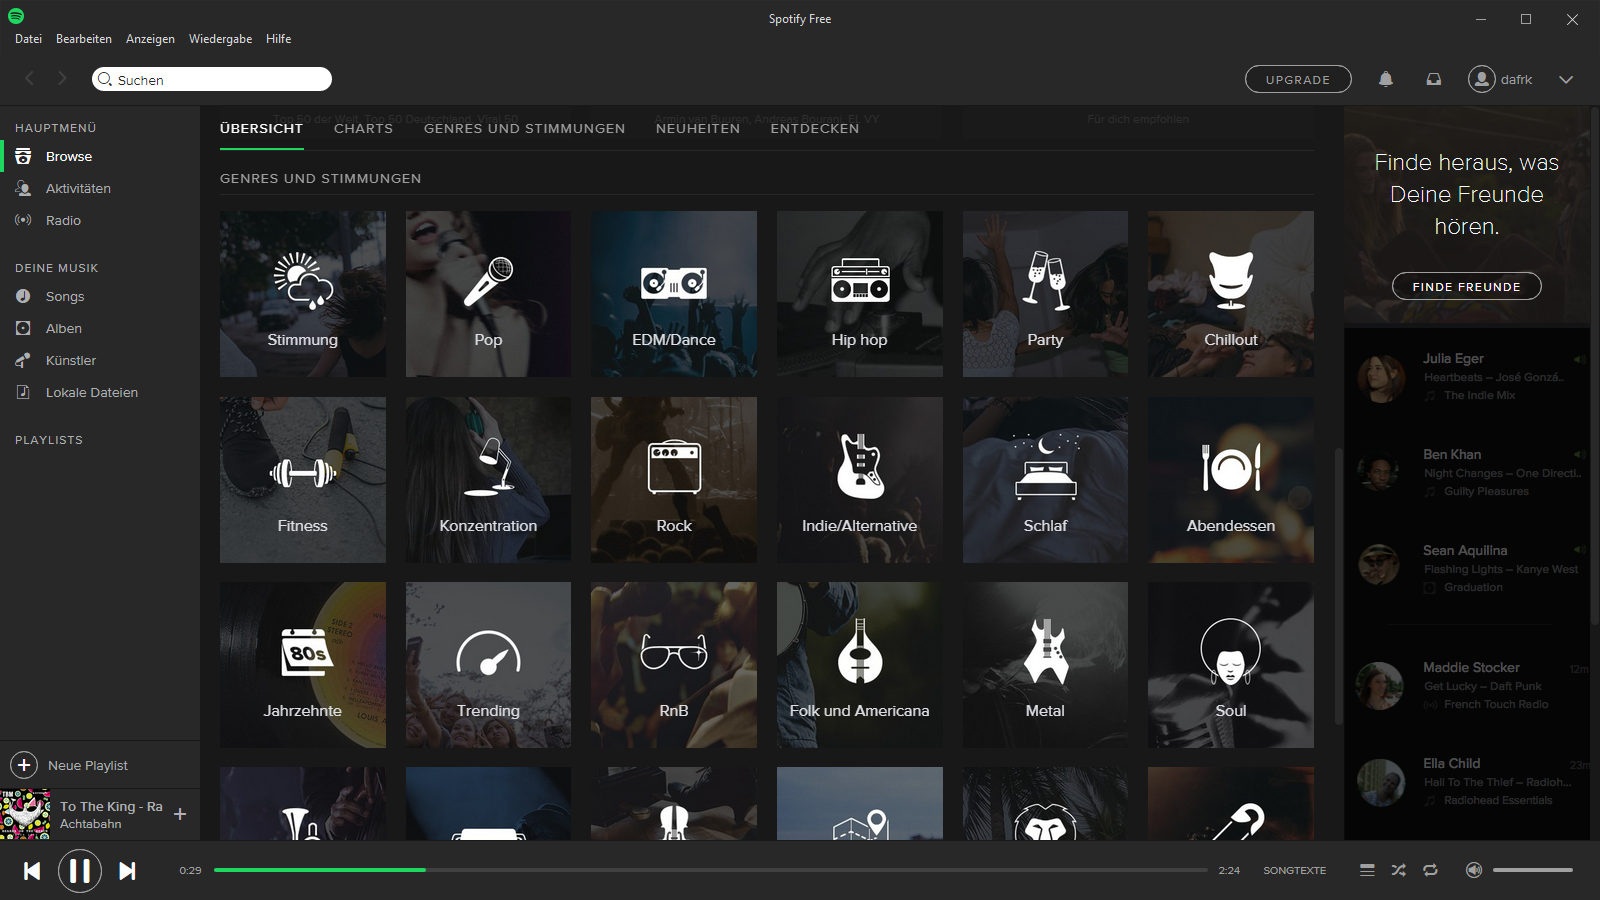Switch to the ENTDECKEN tab

(x=815, y=128)
